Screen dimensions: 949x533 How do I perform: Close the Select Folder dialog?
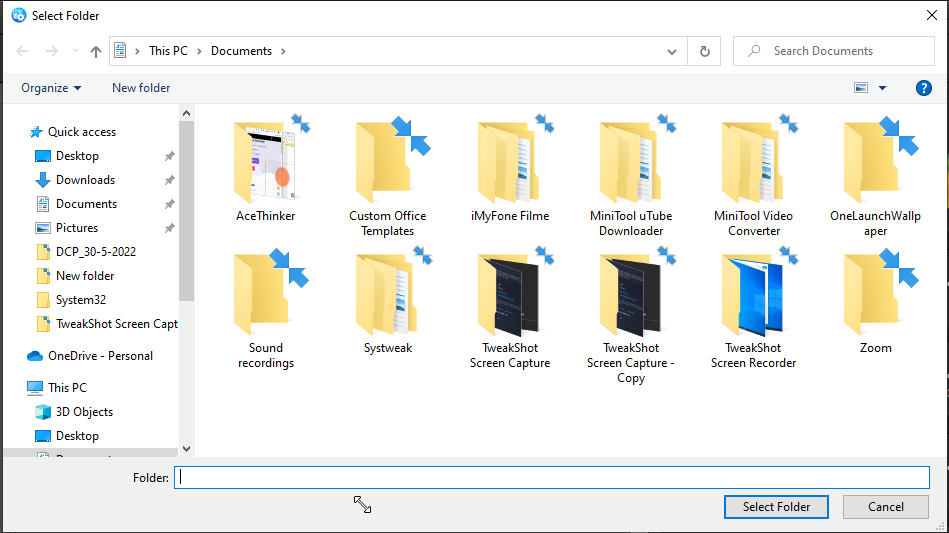click(x=932, y=15)
